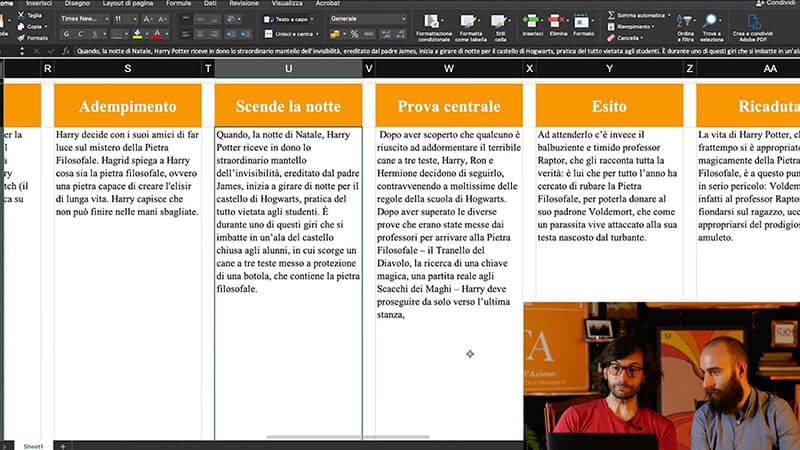Open the Dati ribbon tab

(210, 3)
